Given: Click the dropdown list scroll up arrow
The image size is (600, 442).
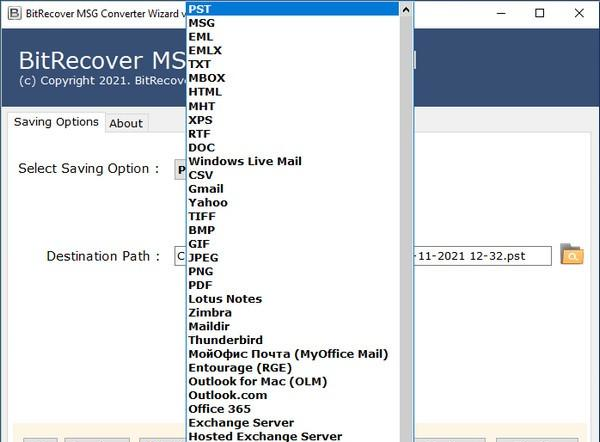Looking at the screenshot, I should pos(406,9).
